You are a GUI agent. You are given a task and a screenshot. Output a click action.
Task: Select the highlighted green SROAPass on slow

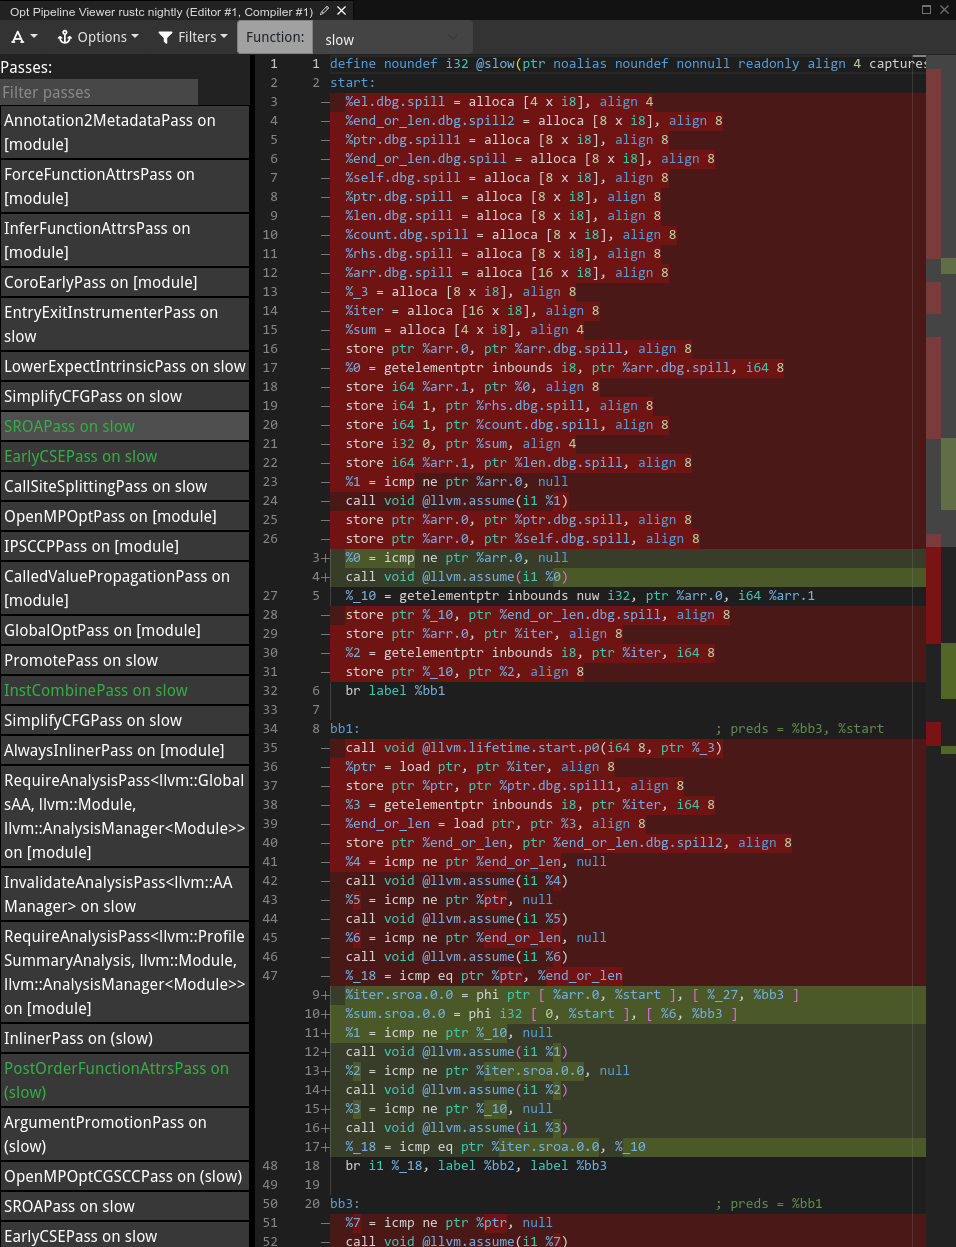(124, 426)
